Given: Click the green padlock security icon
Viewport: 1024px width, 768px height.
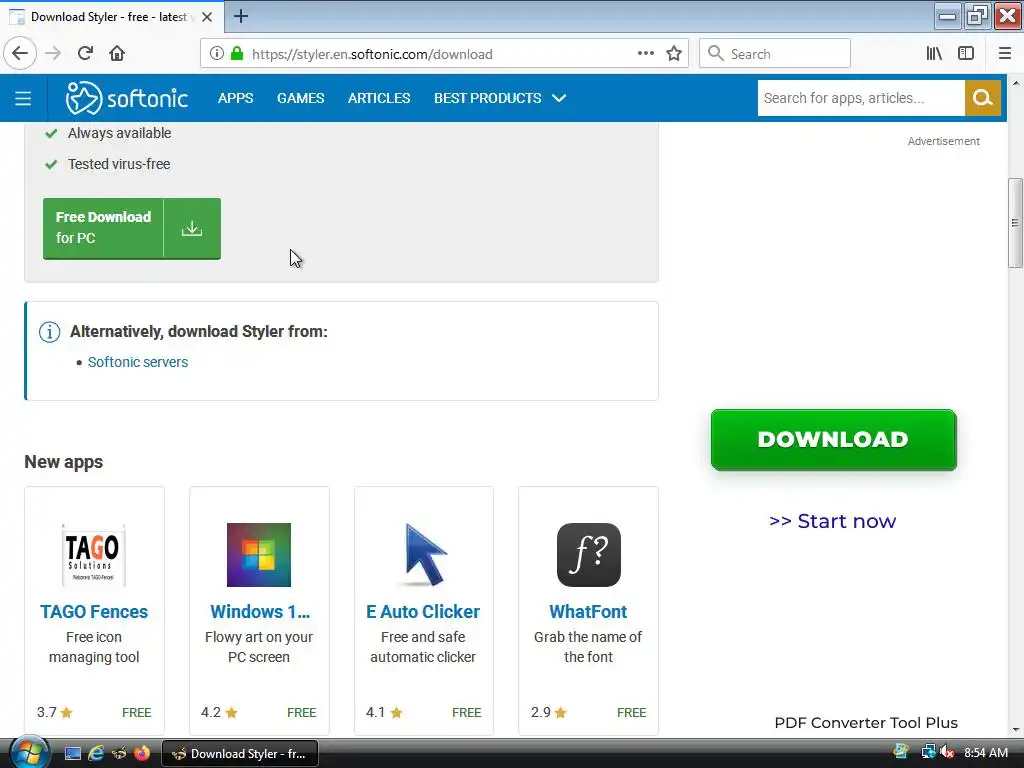Looking at the screenshot, I should point(237,54).
